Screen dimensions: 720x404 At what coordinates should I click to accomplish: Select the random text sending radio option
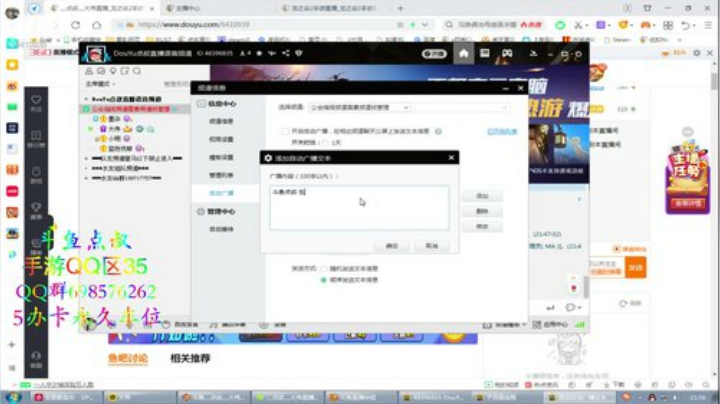point(324,269)
